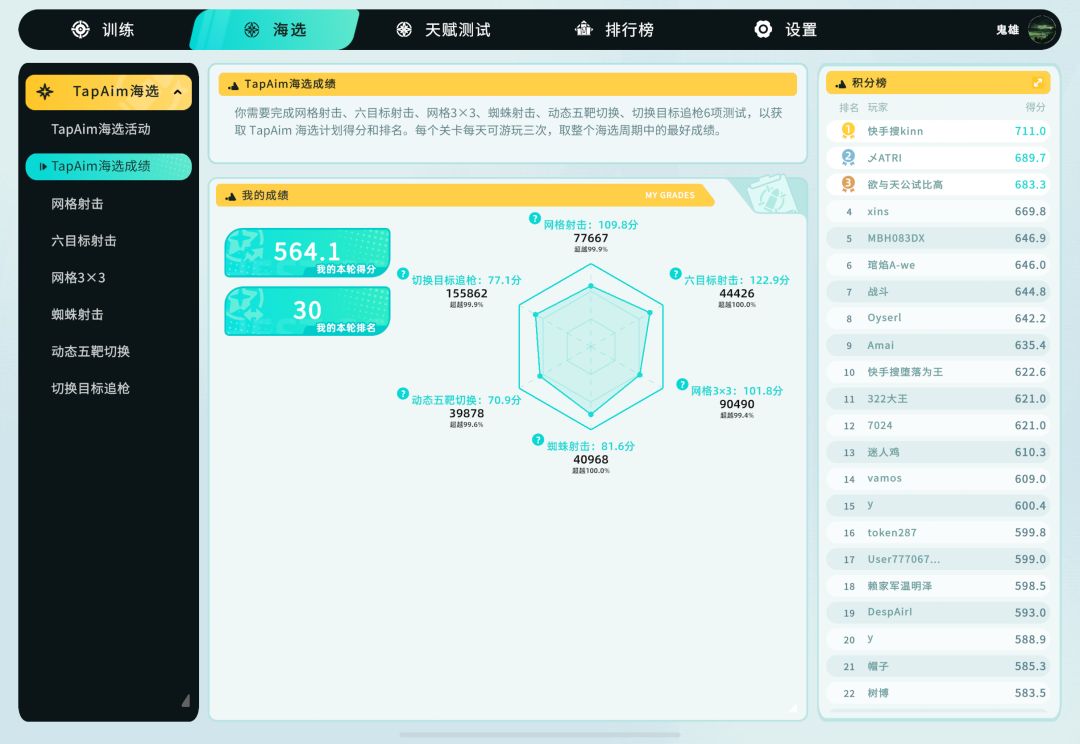
Task: Switch to the 天赋测试 tab
Action: 443,30
